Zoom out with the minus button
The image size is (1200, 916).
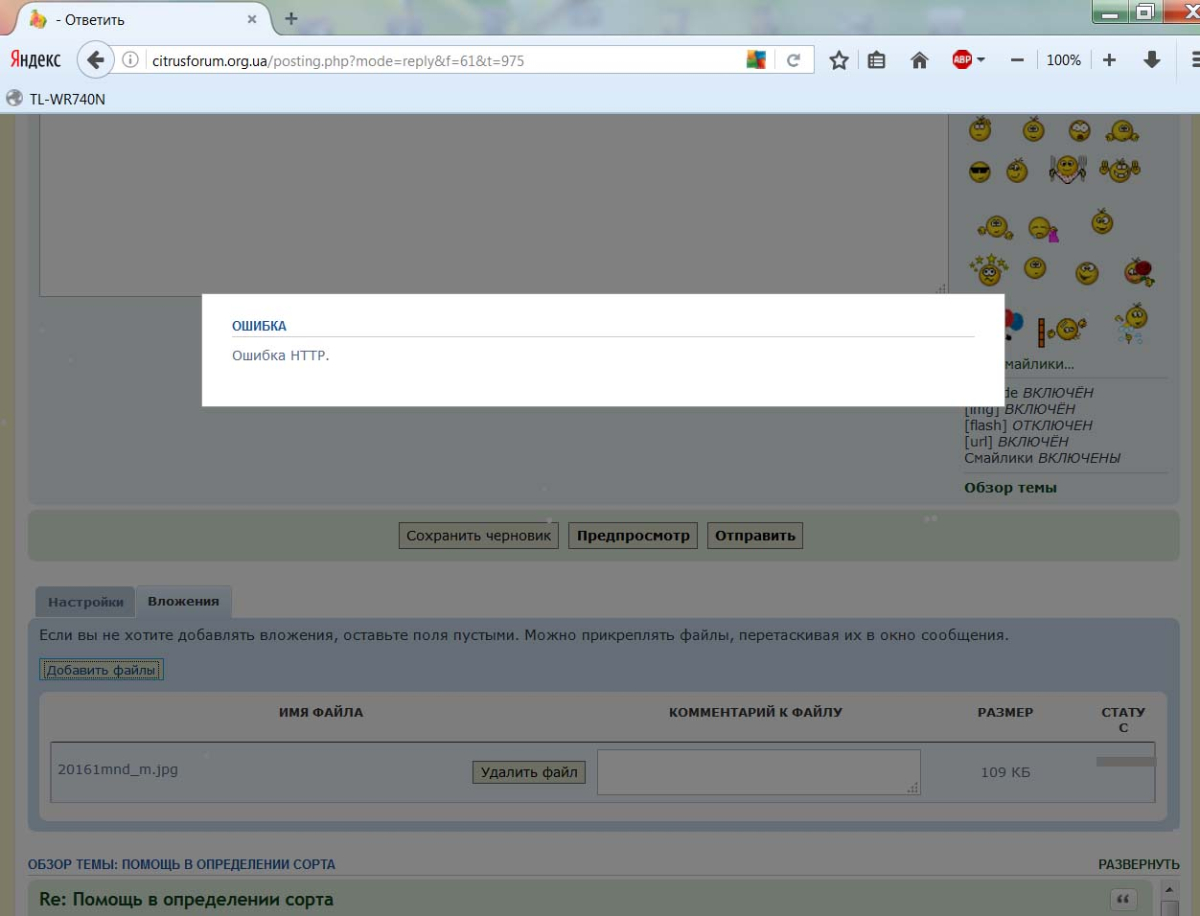[1017, 60]
